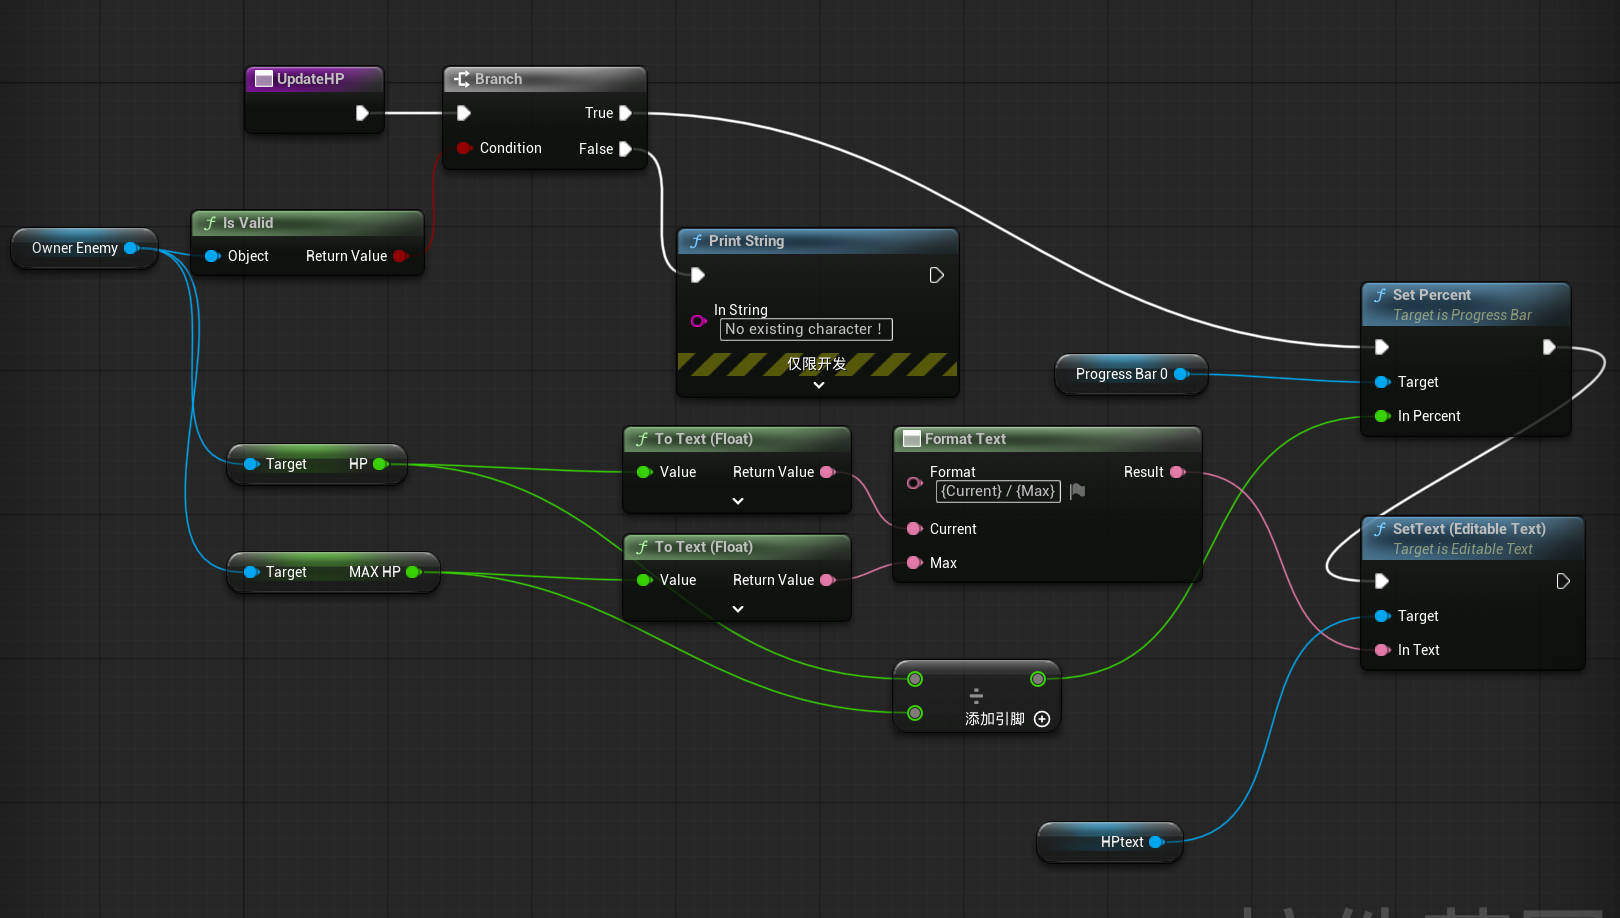Click the Print String output execution pin
This screenshot has width=1620, height=918.
pyautogui.click(x=936, y=275)
